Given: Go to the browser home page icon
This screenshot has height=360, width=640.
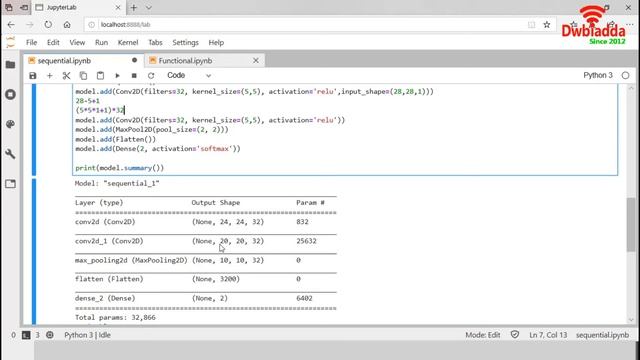Looking at the screenshot, I should coord(67,24).
